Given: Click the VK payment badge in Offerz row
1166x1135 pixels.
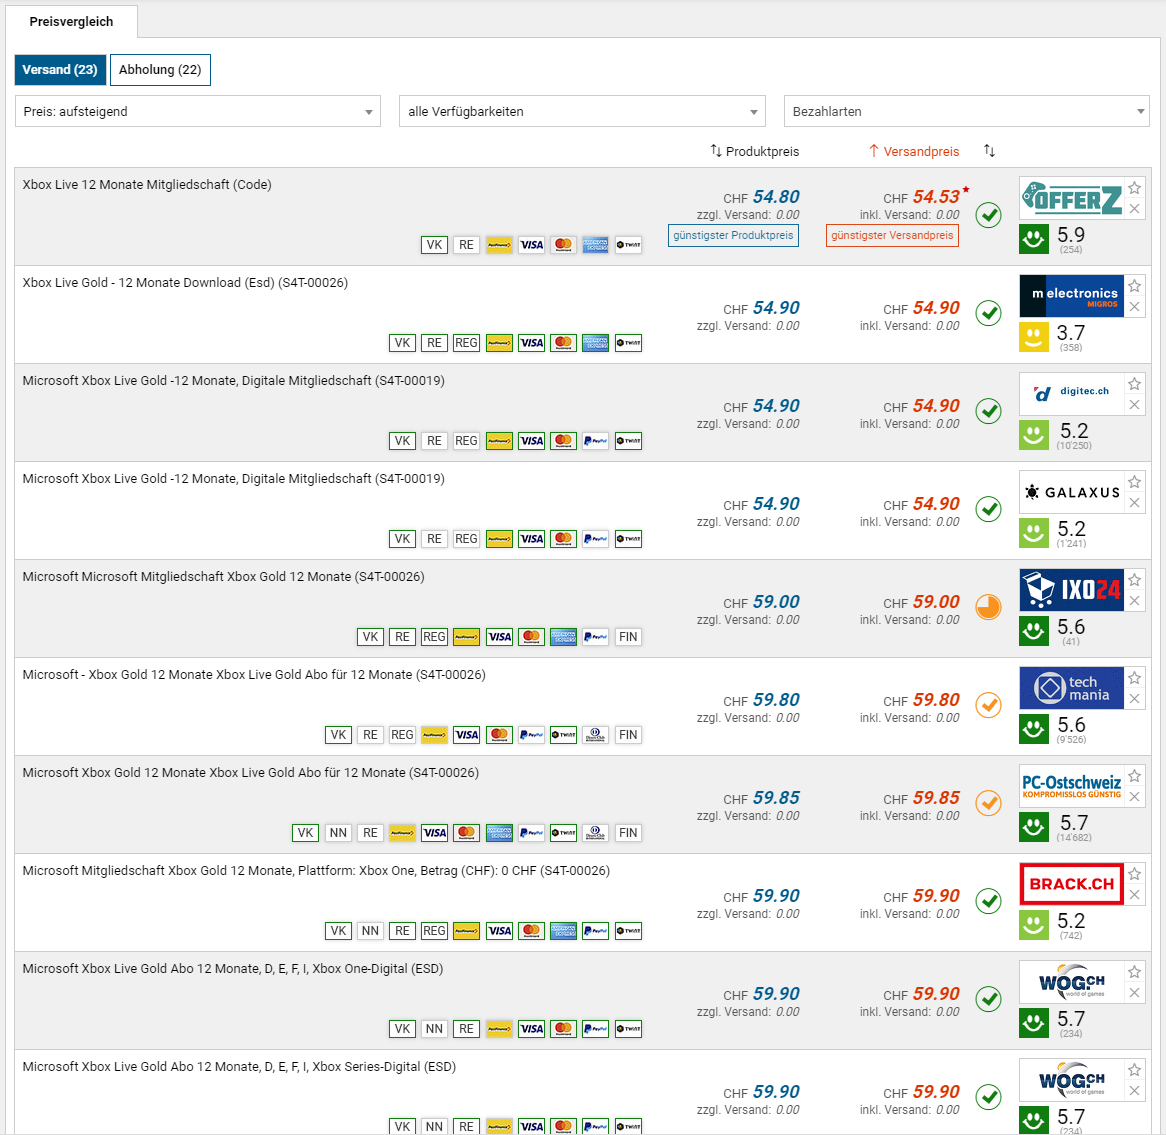Looking at the screenshot, I should pos(434,245).
